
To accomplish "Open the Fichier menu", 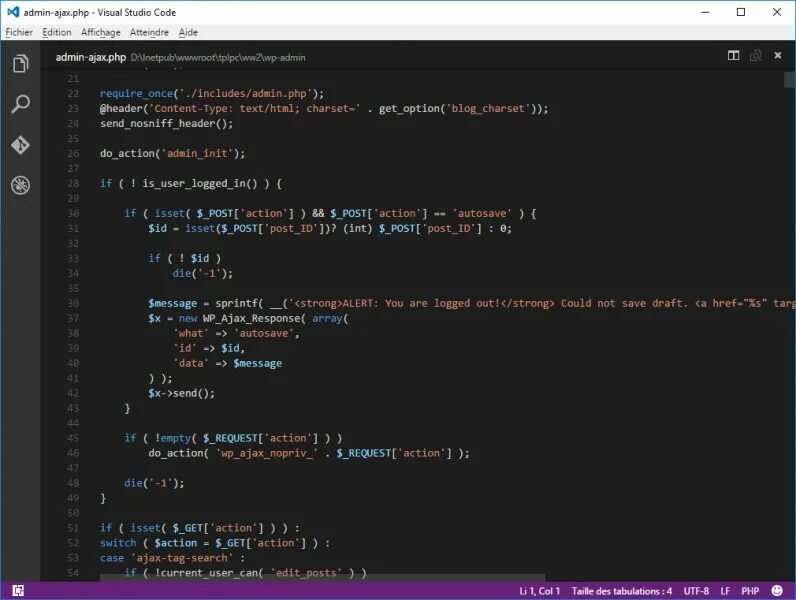I will (19, 32).
